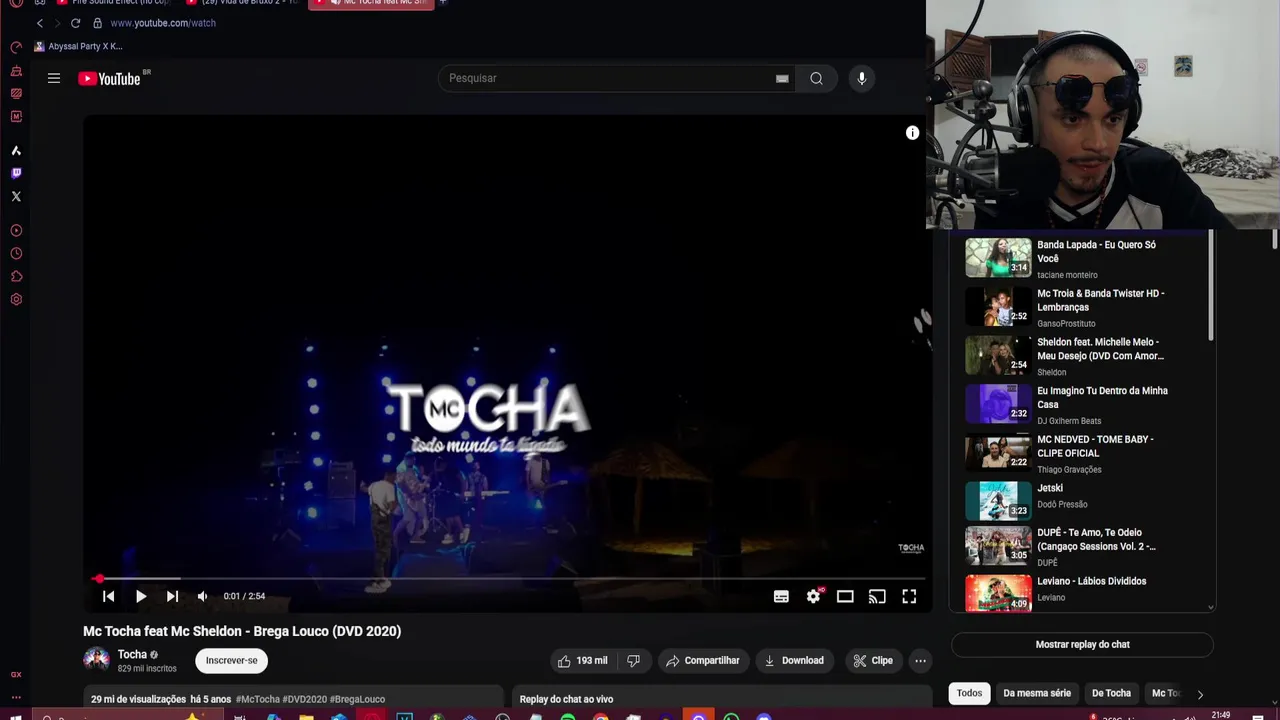The height and width of the screenshot is (720, 1280).
Task: Cast video to a TV
Action: pos(877,596)
